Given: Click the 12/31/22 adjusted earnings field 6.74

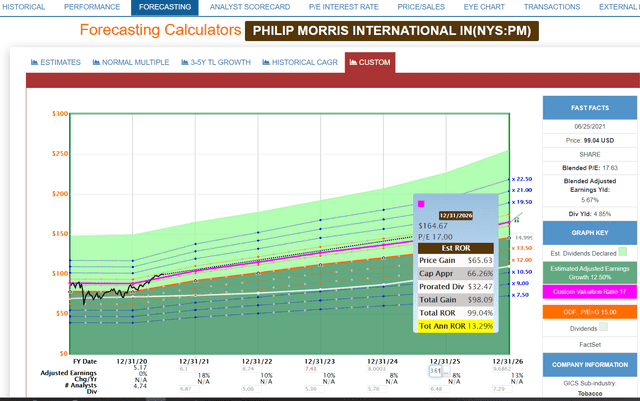Looking at the screenshot, I should pos(251,369).
